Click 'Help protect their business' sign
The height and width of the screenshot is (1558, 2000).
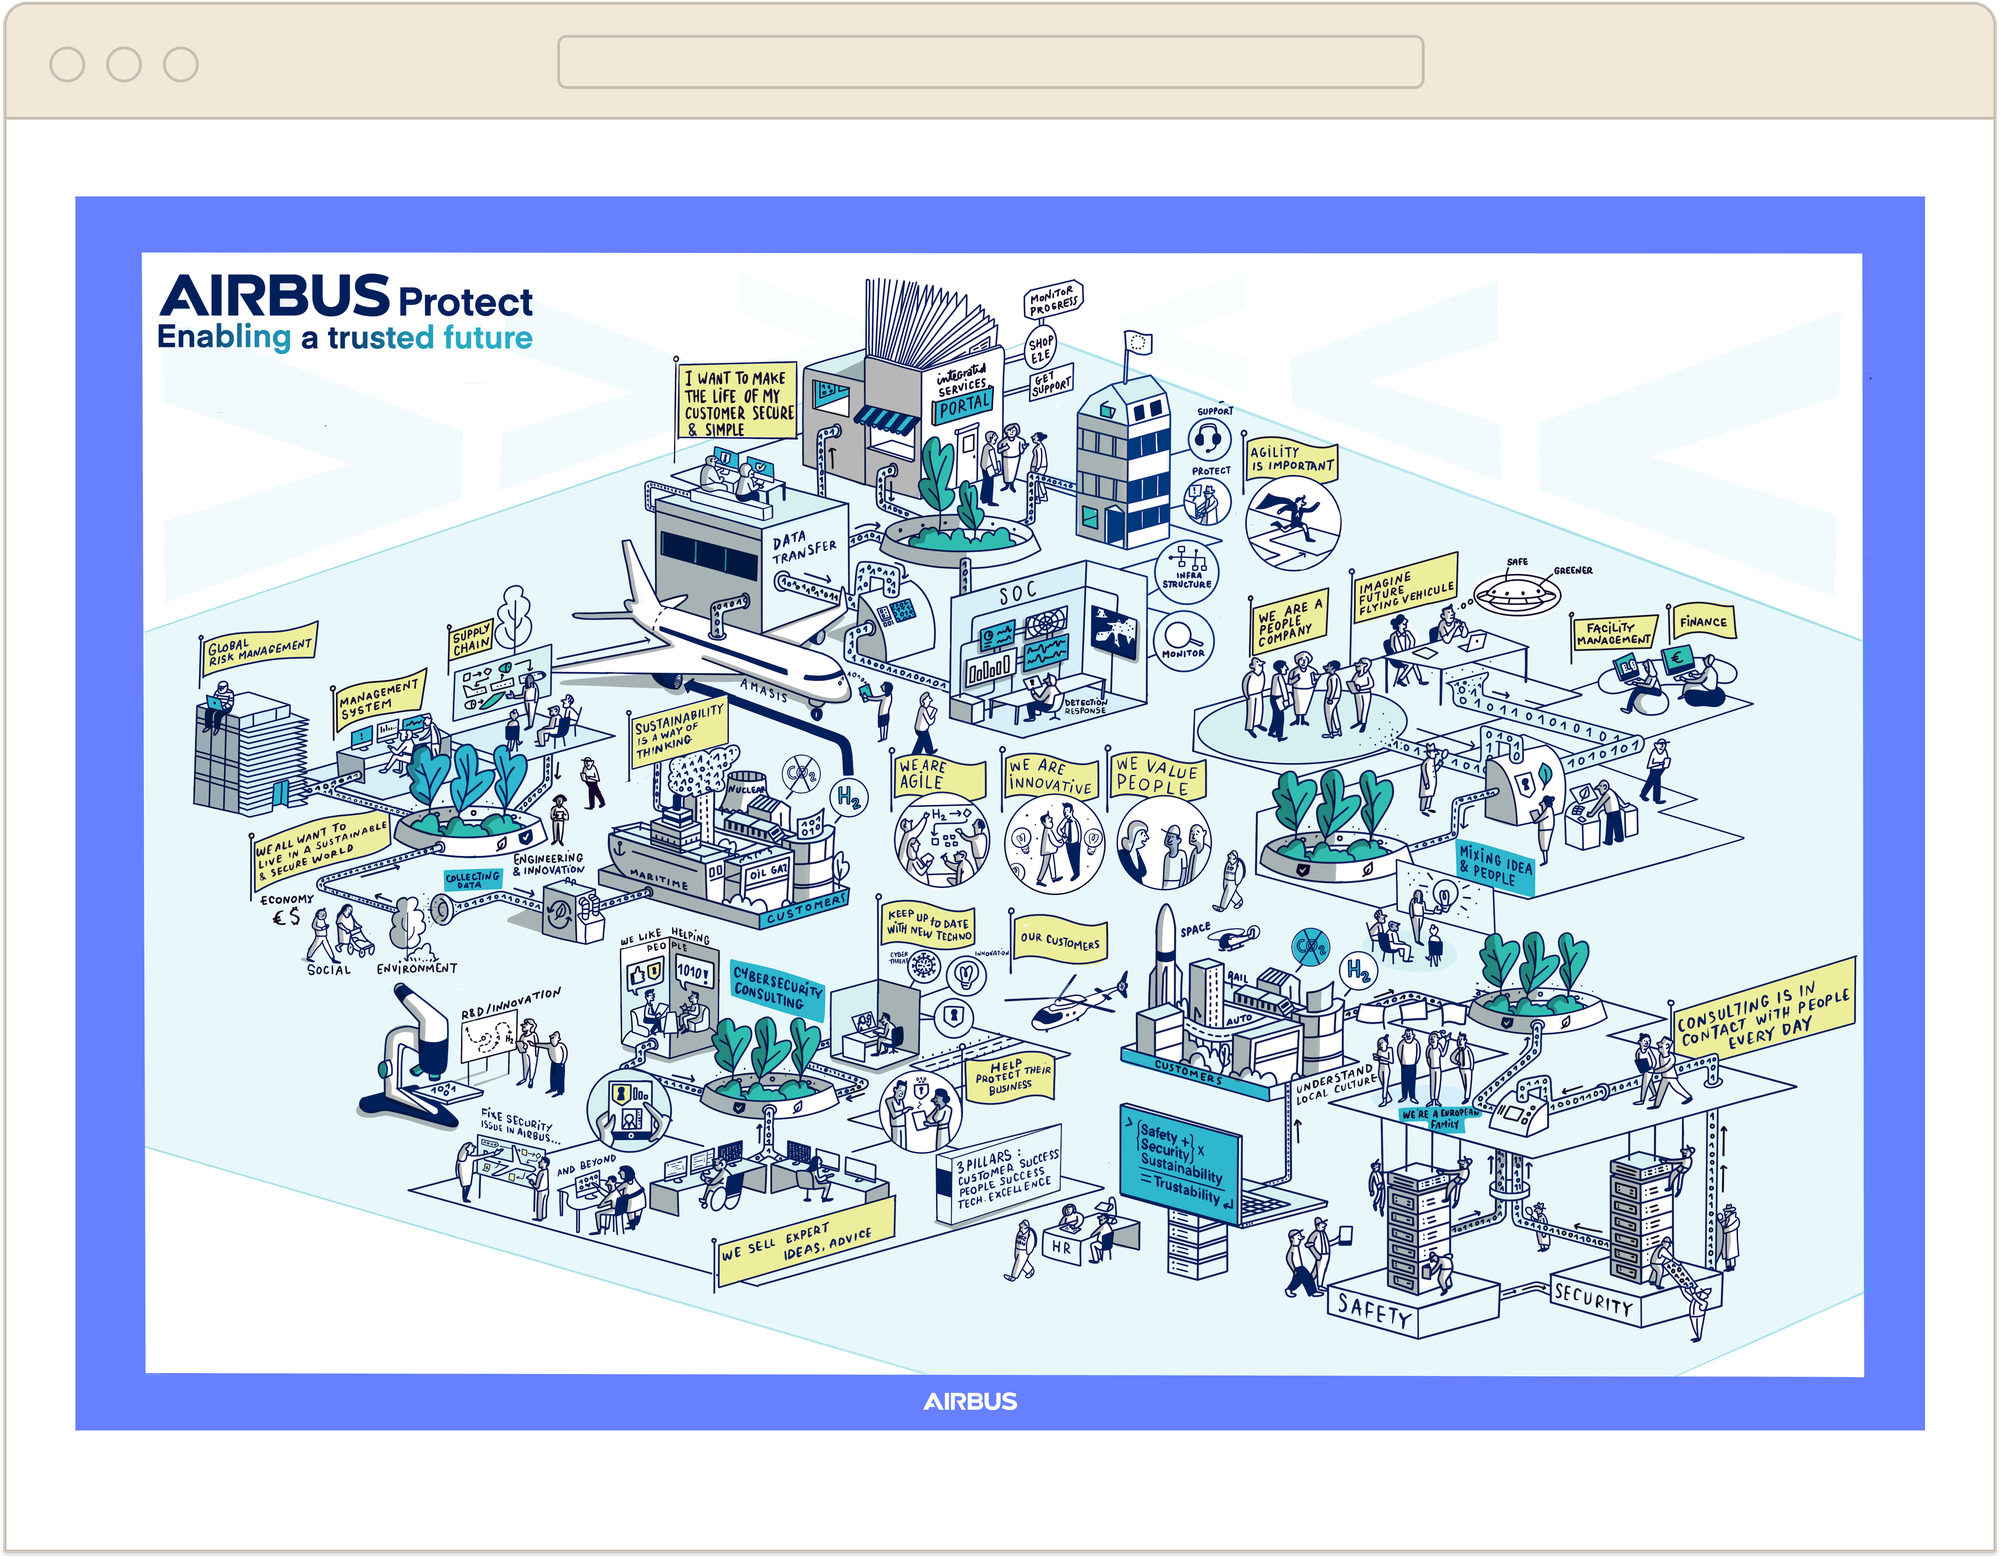point(1010,1077)
